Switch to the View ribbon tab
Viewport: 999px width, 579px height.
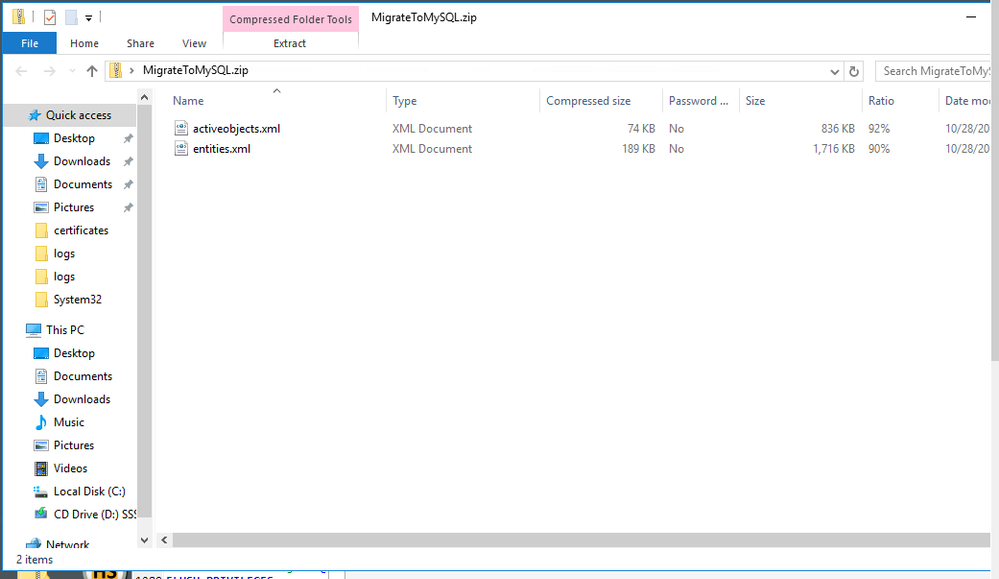(x=194, y=43)
